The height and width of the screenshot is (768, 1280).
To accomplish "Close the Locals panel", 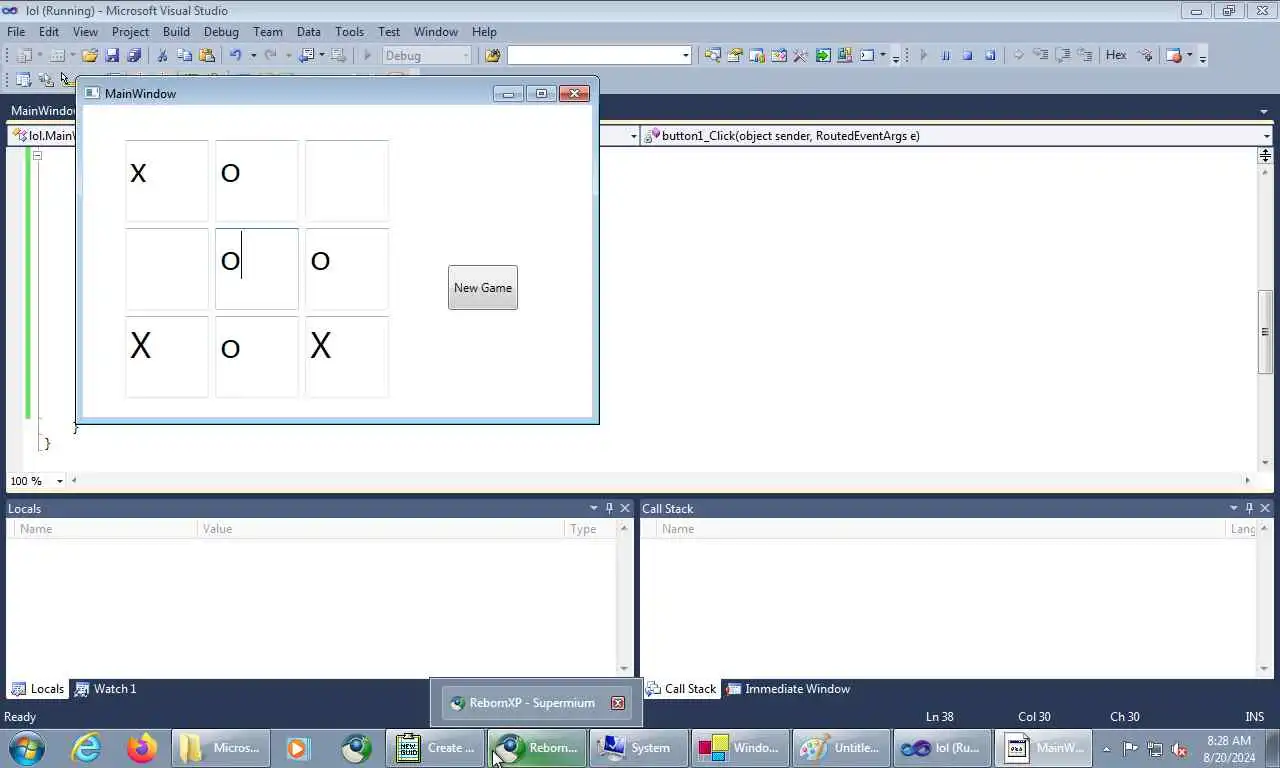I will [x=625, y=508].
